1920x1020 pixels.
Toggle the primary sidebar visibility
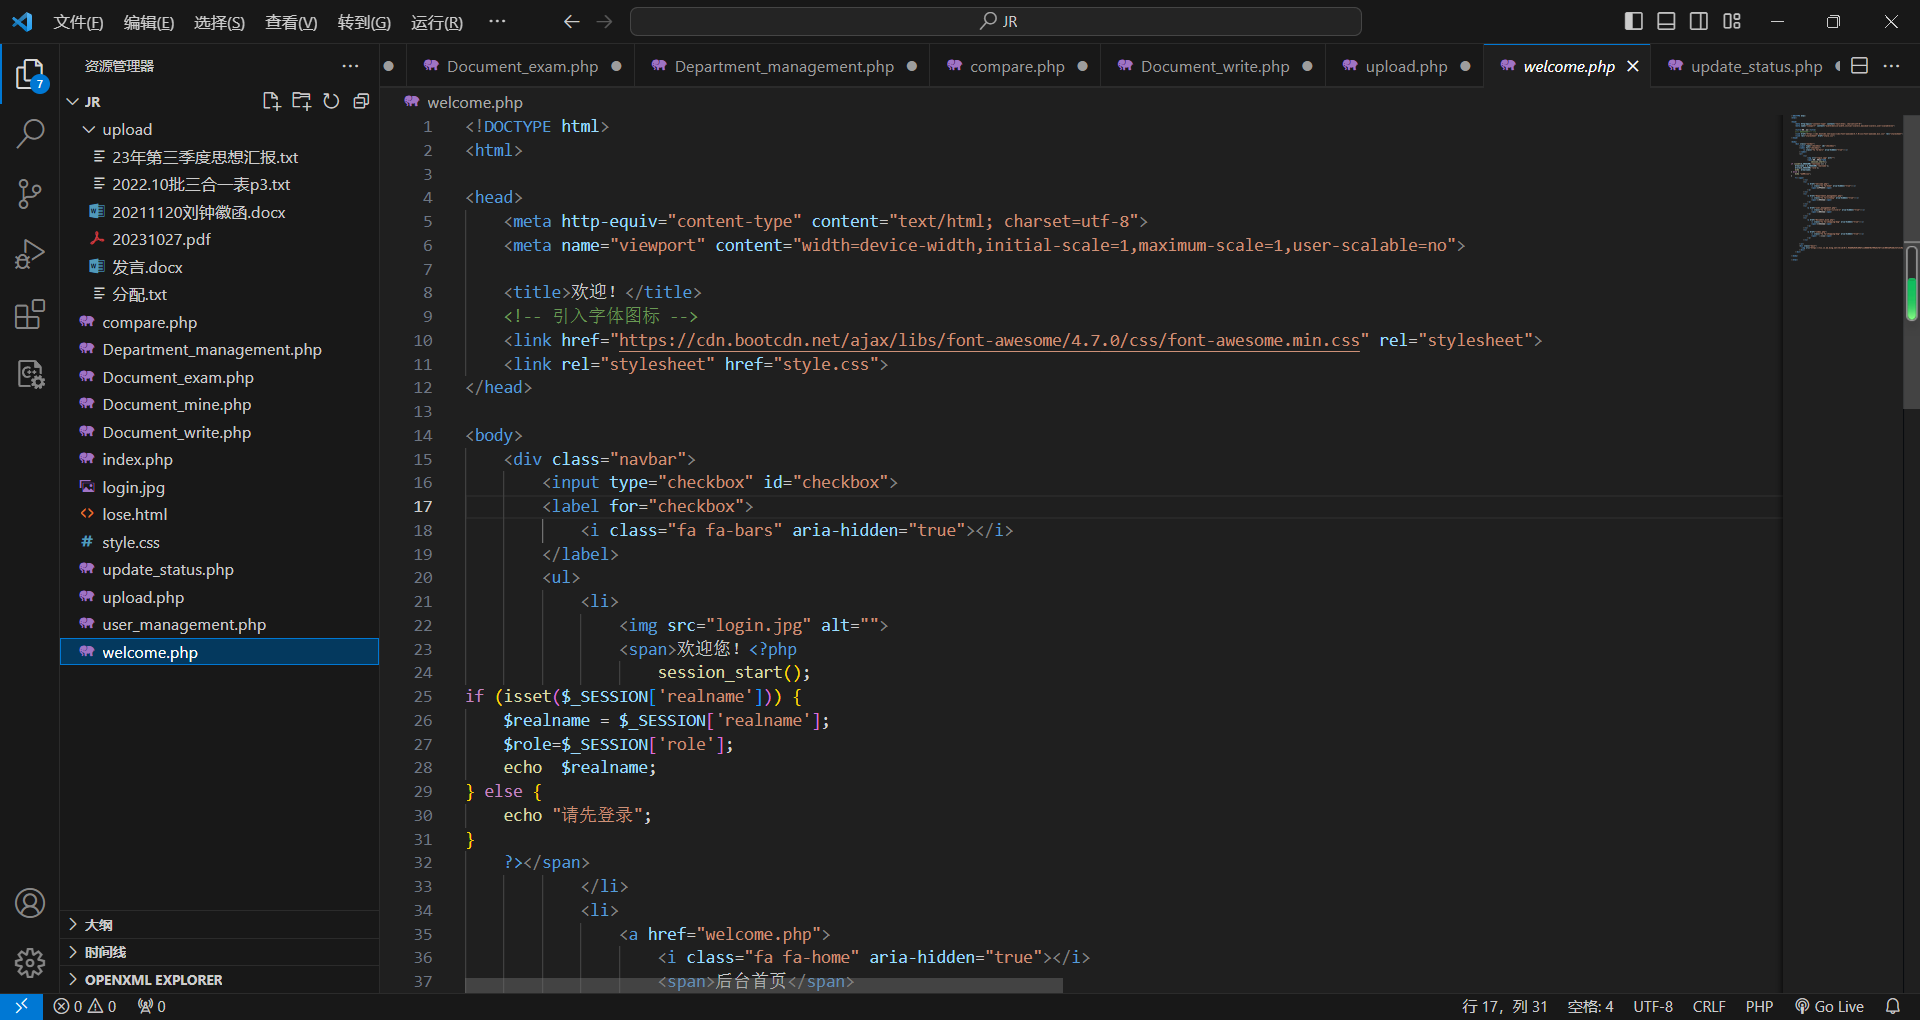click(1634, 21)
